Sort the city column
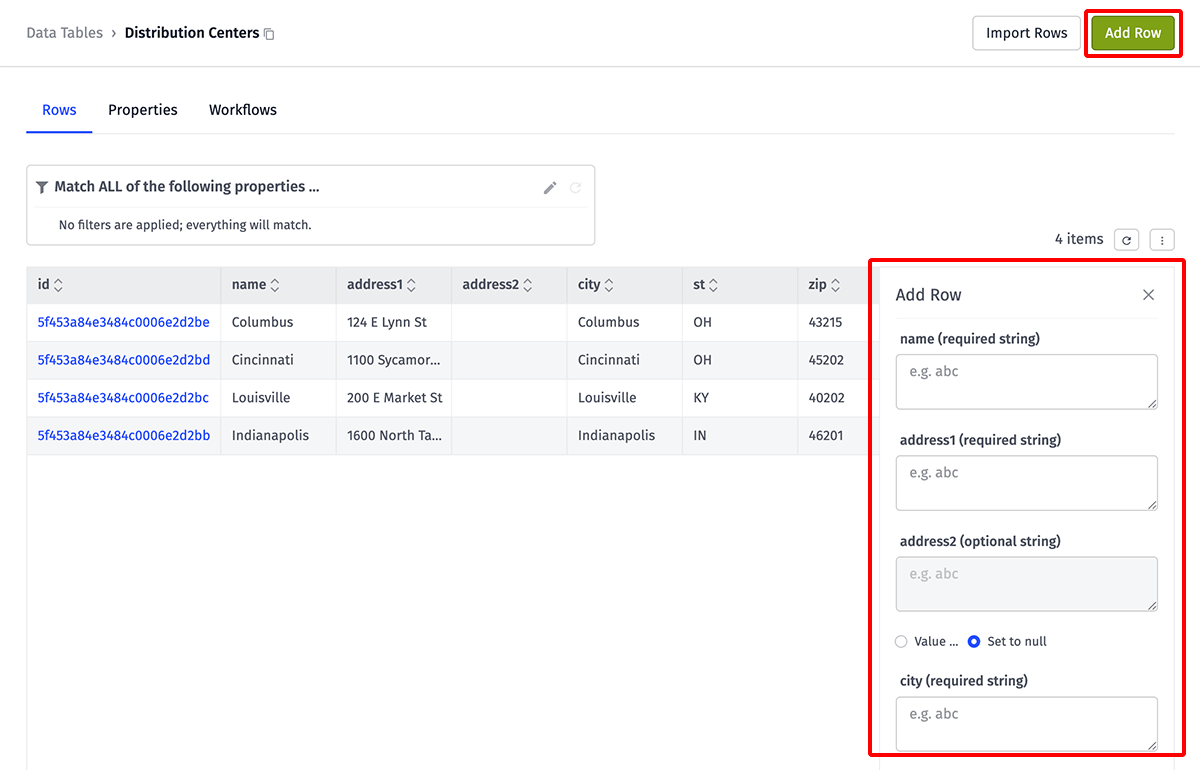Image resolution: width=1200 pixels, height=770 pixels. click(609, 285)
